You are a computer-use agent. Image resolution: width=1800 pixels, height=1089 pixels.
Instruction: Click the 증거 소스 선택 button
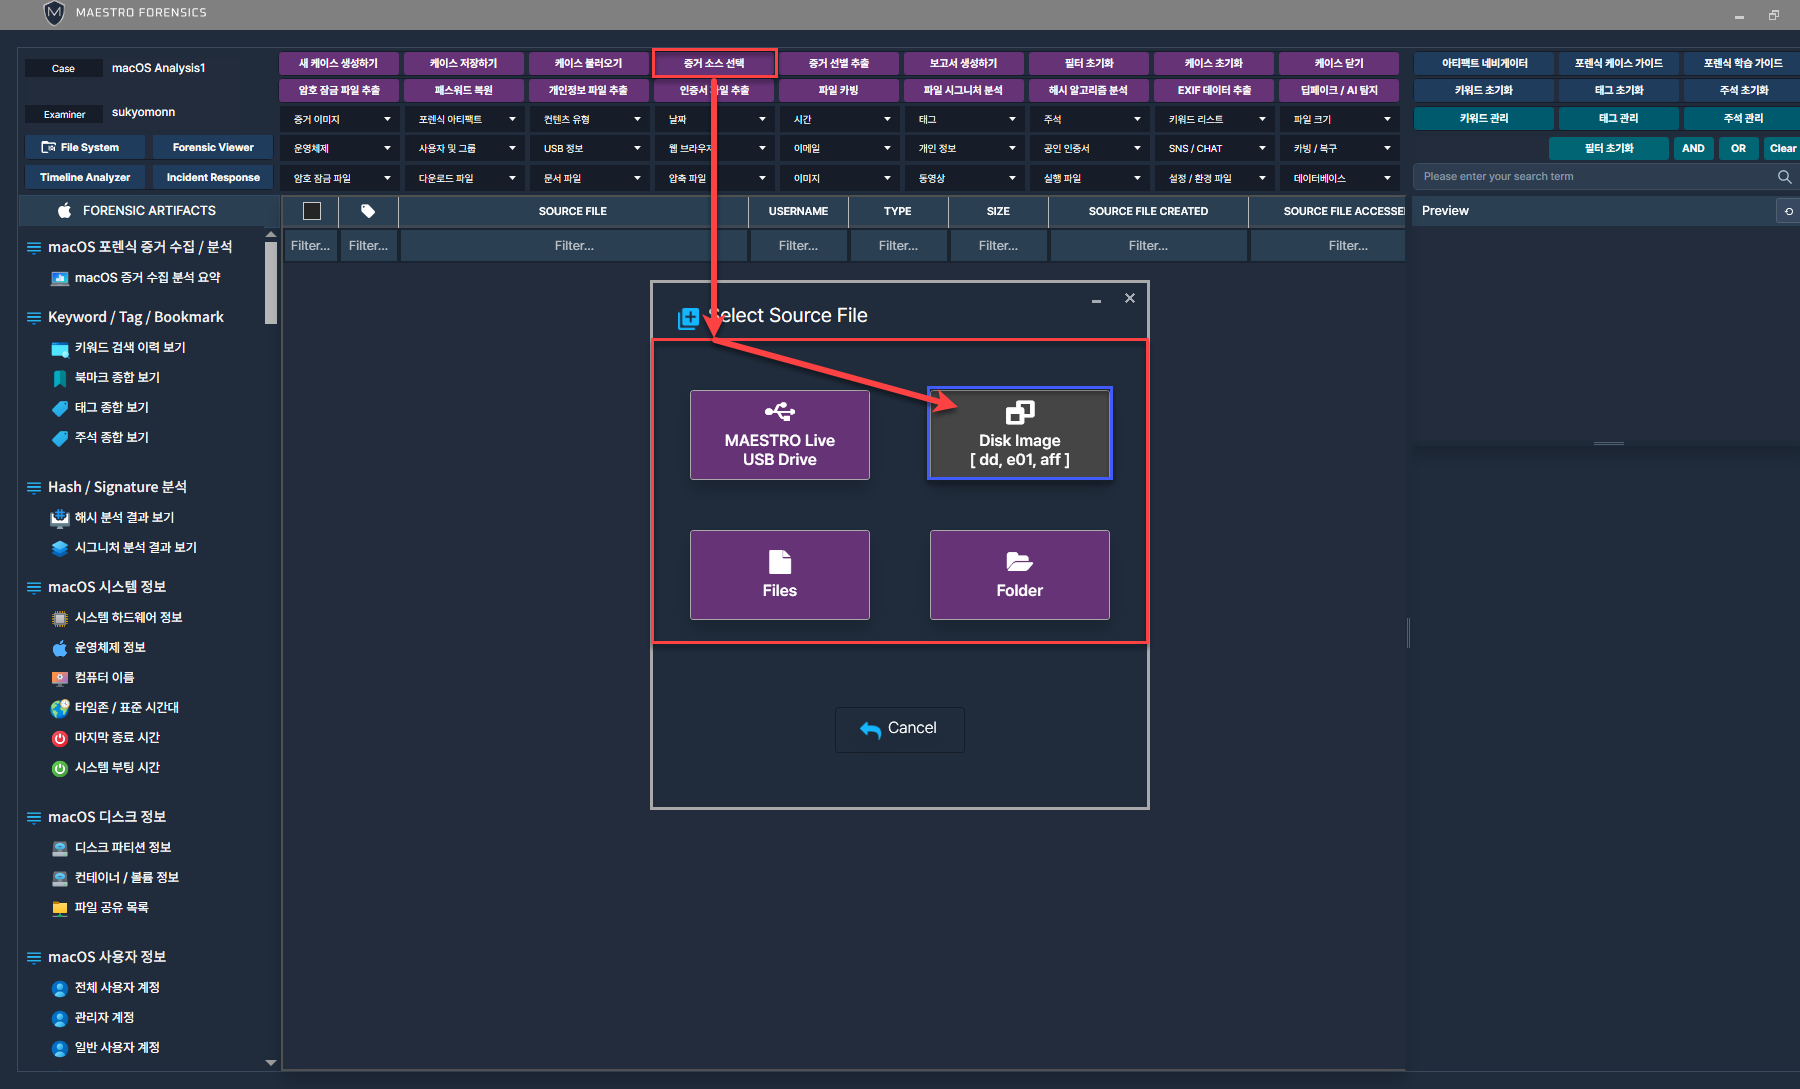tap(714, 63)
